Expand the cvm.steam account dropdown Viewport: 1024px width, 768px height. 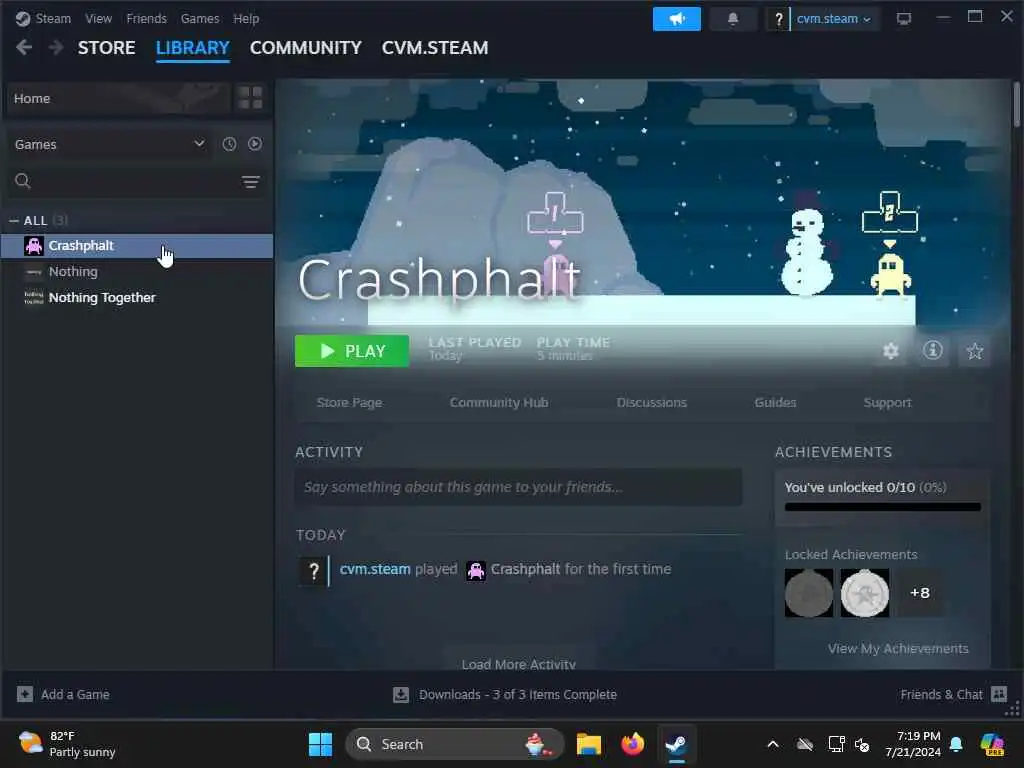834,19
